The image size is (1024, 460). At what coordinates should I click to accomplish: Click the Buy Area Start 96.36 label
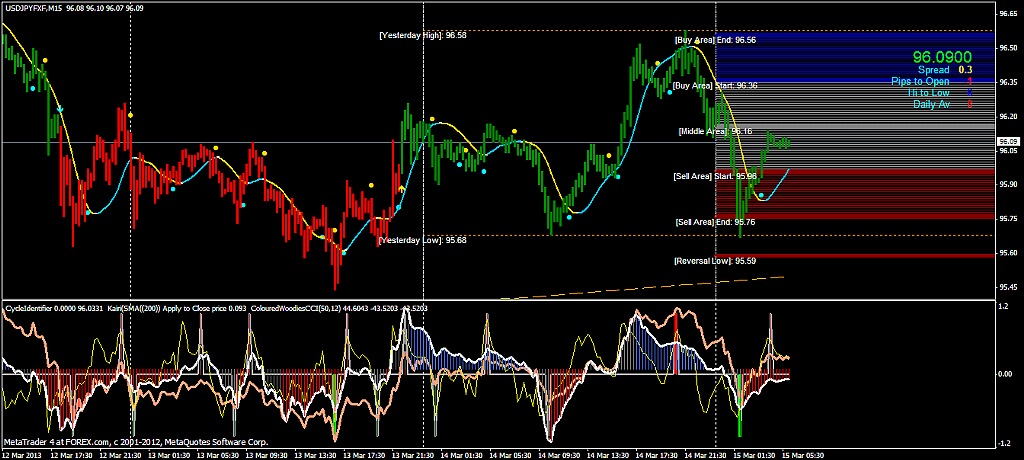pyautogui.click(x=715, y=86)
